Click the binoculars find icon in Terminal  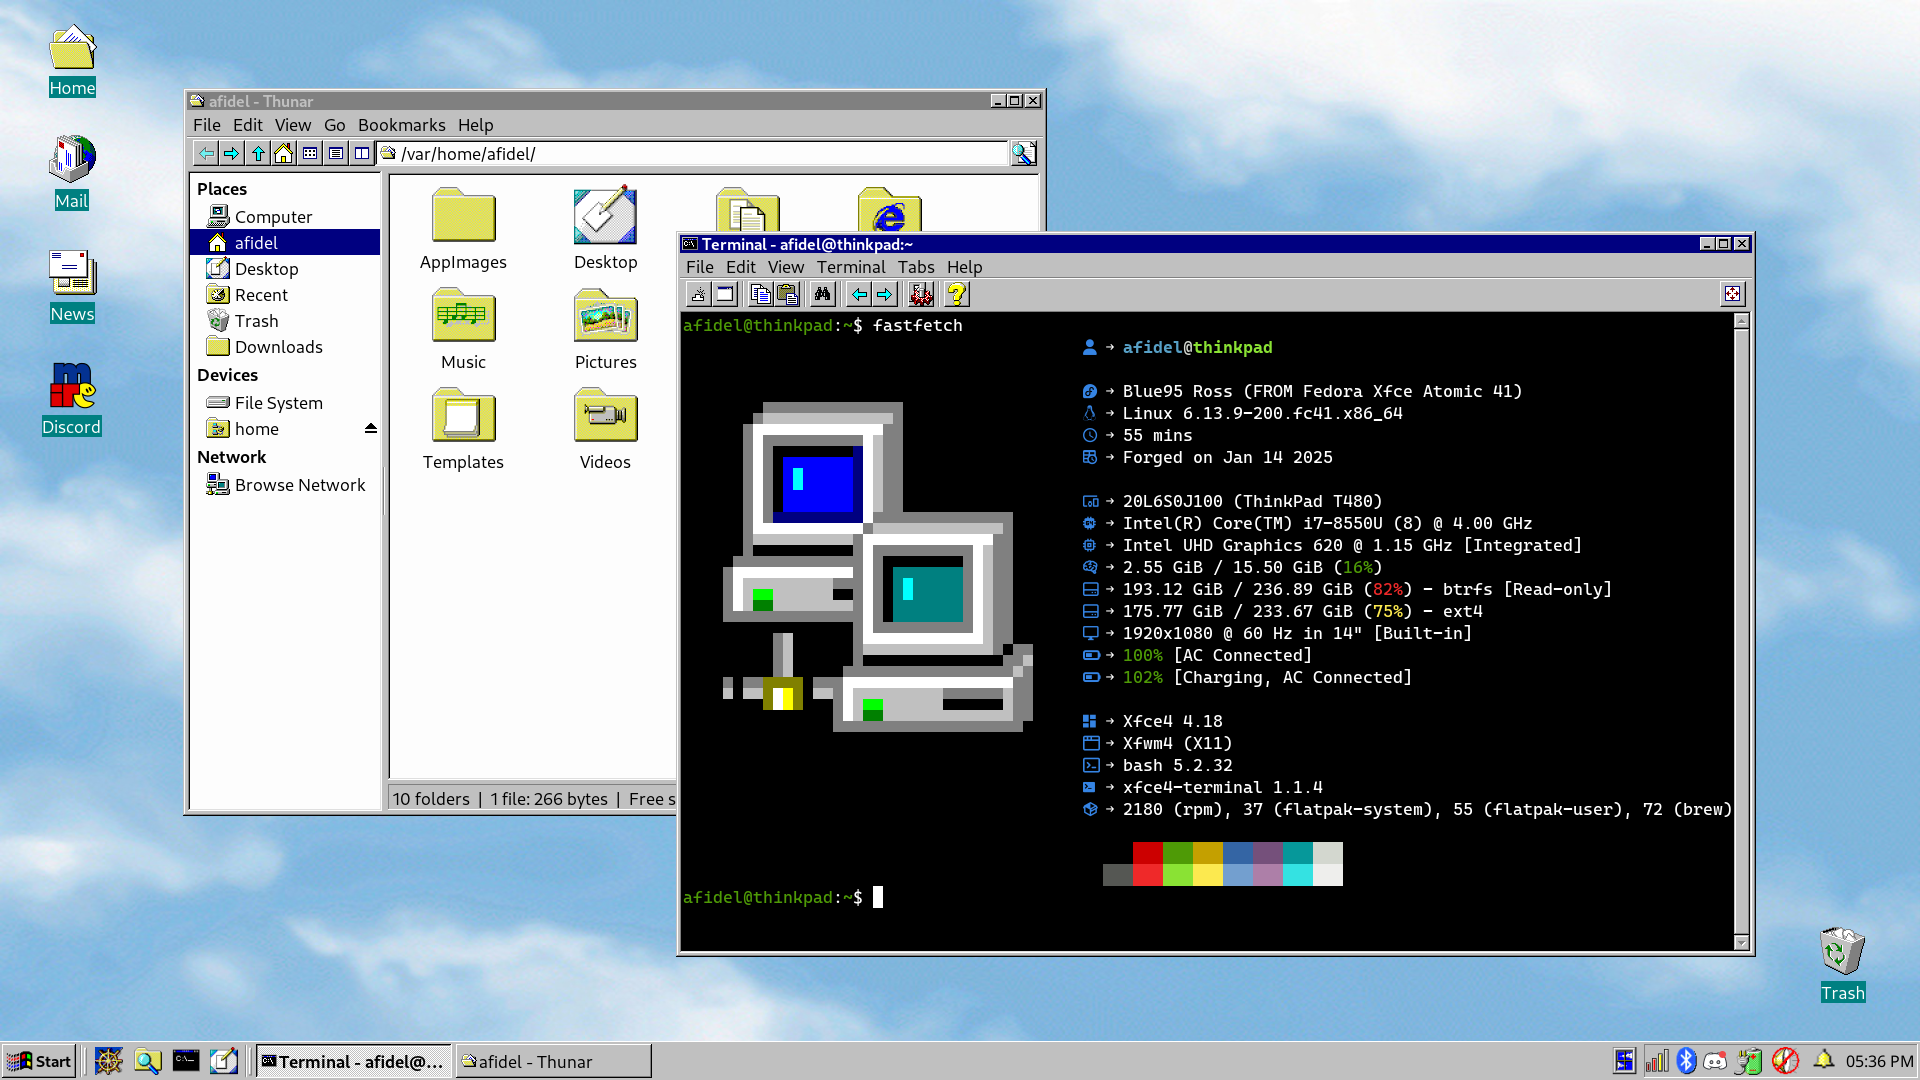pyautogui.click(x=823, y=294)
